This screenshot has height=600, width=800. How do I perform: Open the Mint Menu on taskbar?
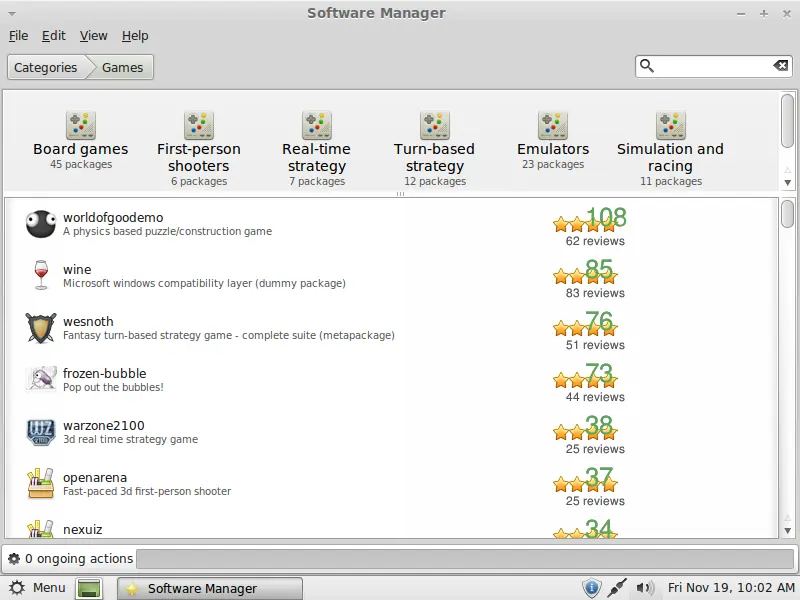(x=37, y=588)
